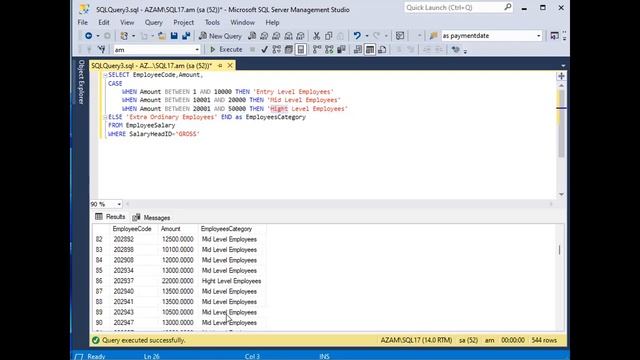
Task: Open an Analysis Services MDX Query
Action: [x=264, y=36]
